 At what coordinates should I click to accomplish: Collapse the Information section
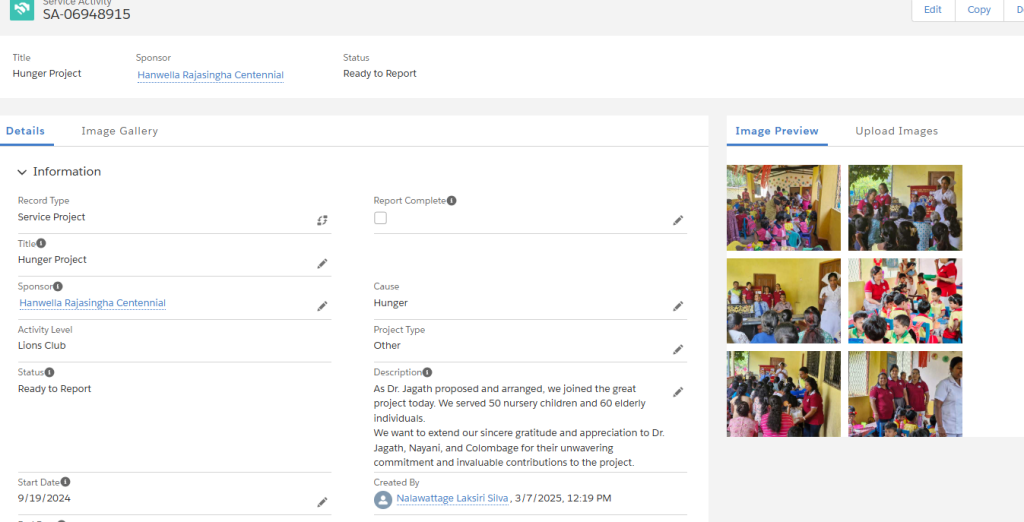pos(22,172)
